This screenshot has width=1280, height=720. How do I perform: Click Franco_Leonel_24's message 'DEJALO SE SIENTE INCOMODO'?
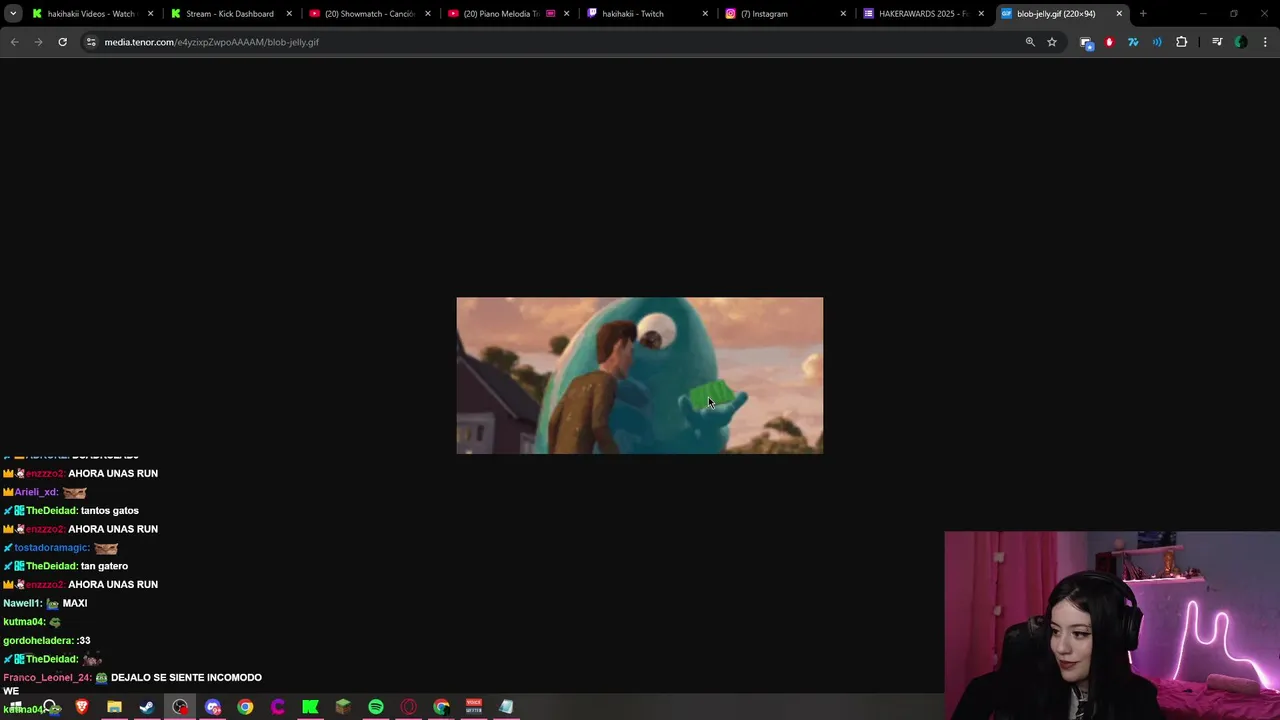(186, 678)
